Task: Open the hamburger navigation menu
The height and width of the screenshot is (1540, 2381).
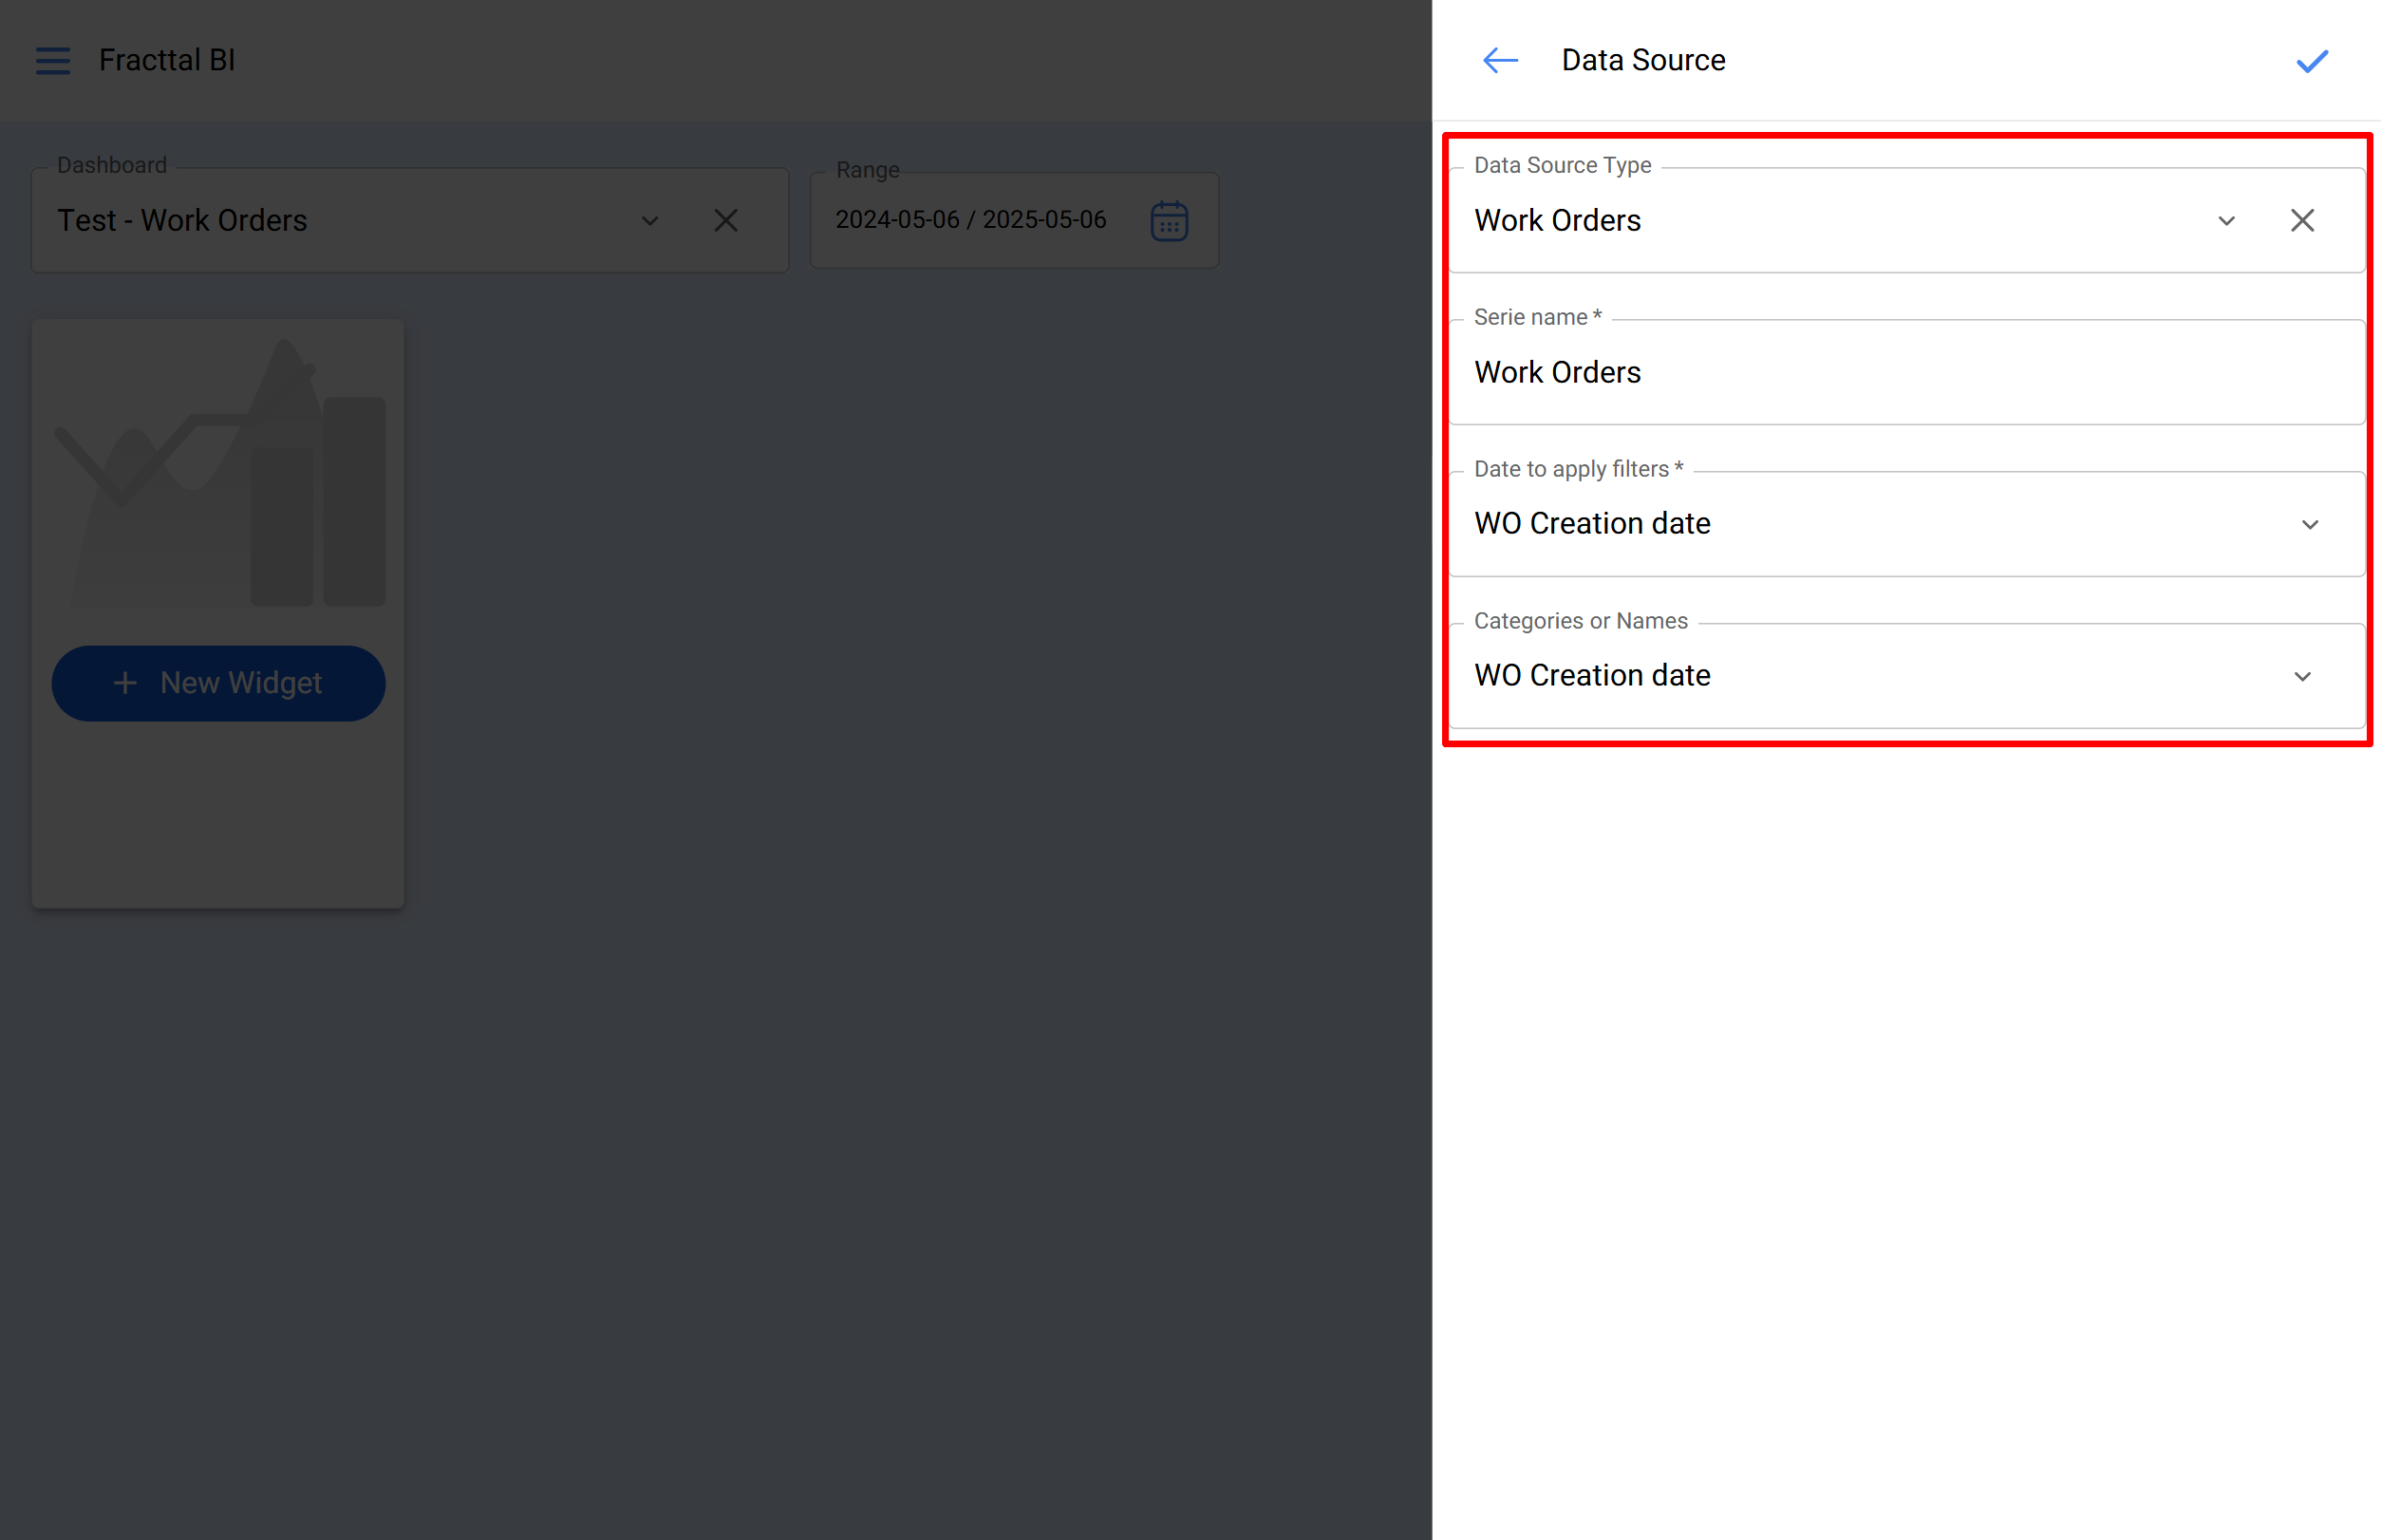Action: pyautogui.click(x=53, y=61)
